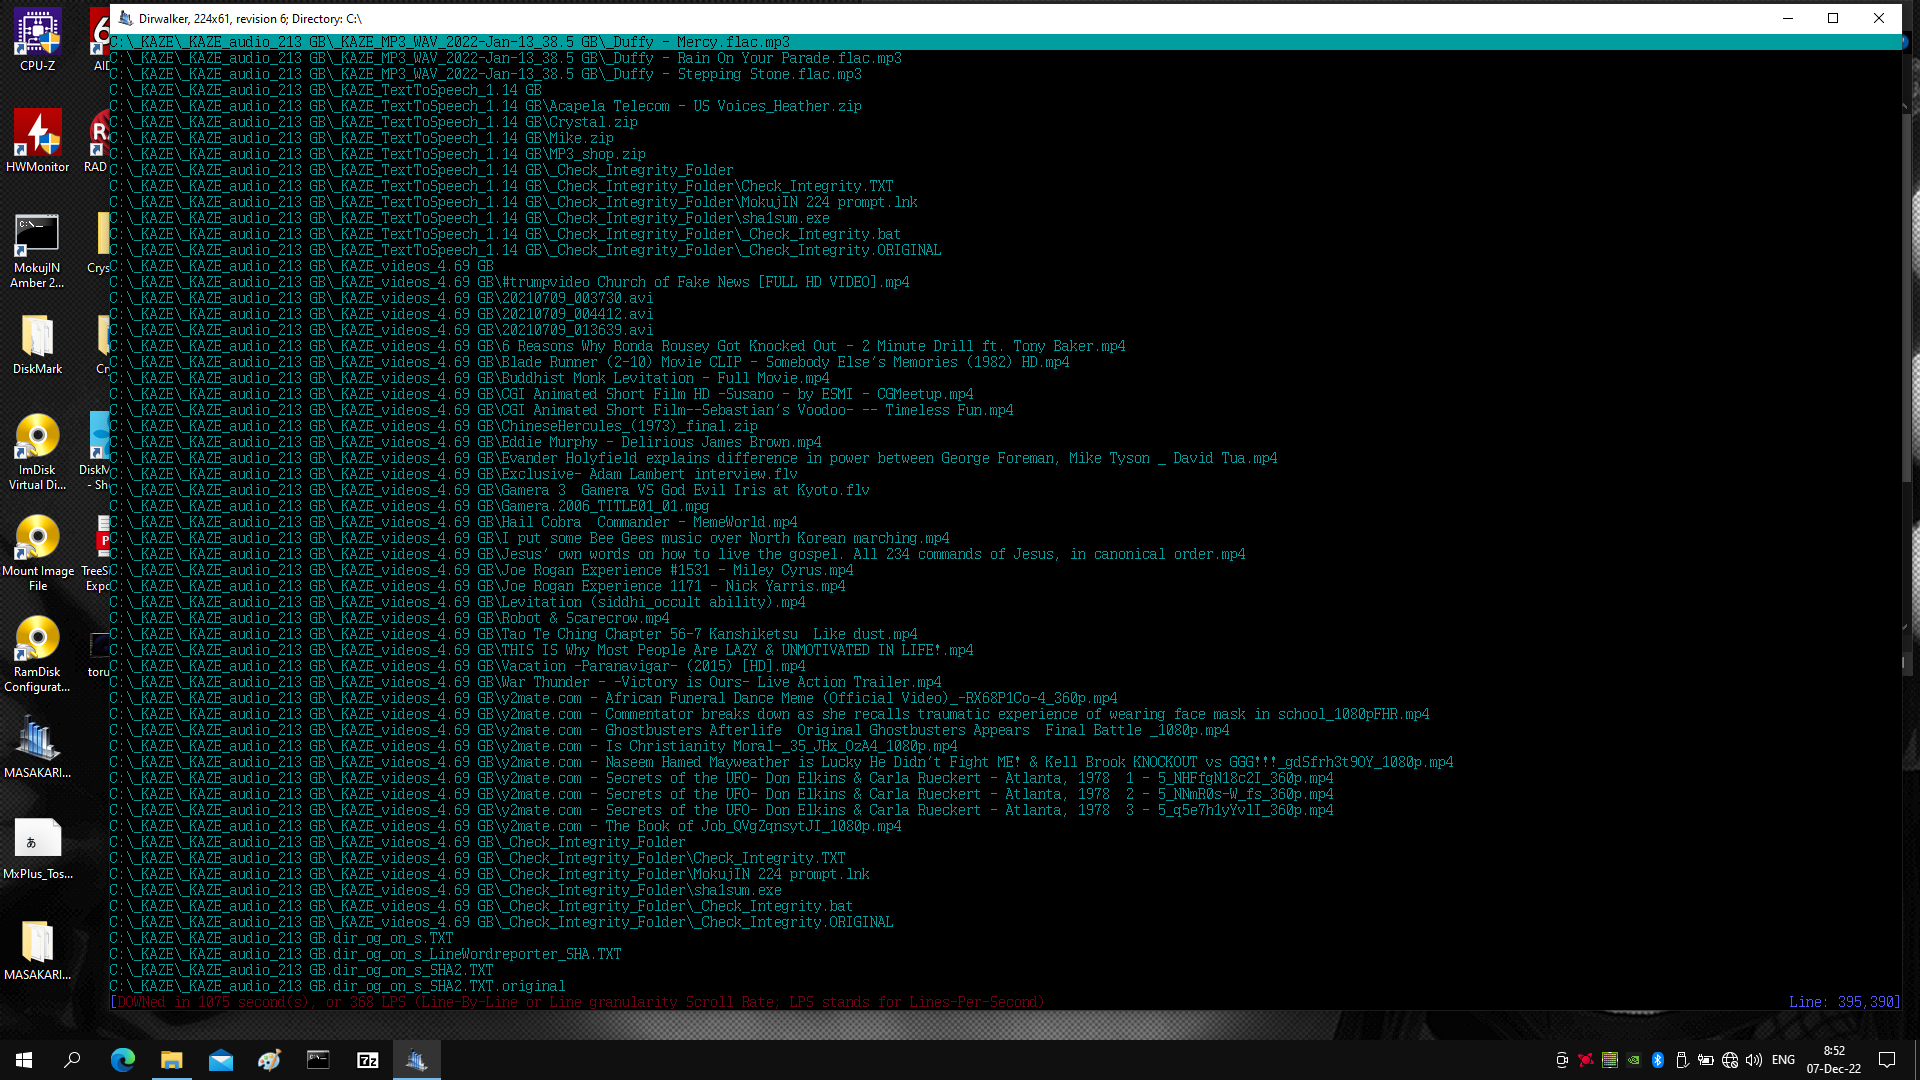This screenshot has height=1080, width=1920.
Task: Select the Exclusive- Adam Lambert interview.flv line
Action: coord(454,474)
